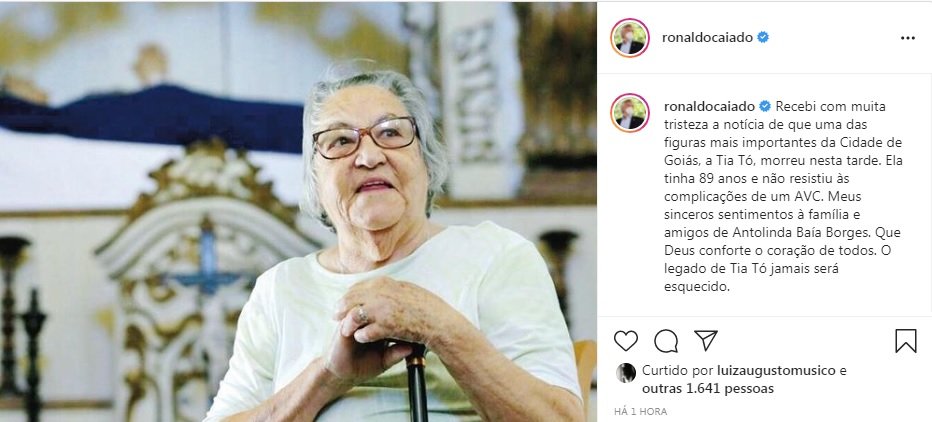932x422 pixels.
Task: Like the post with the heart icon
Action: pyautogui.click(x=625, y=341)
